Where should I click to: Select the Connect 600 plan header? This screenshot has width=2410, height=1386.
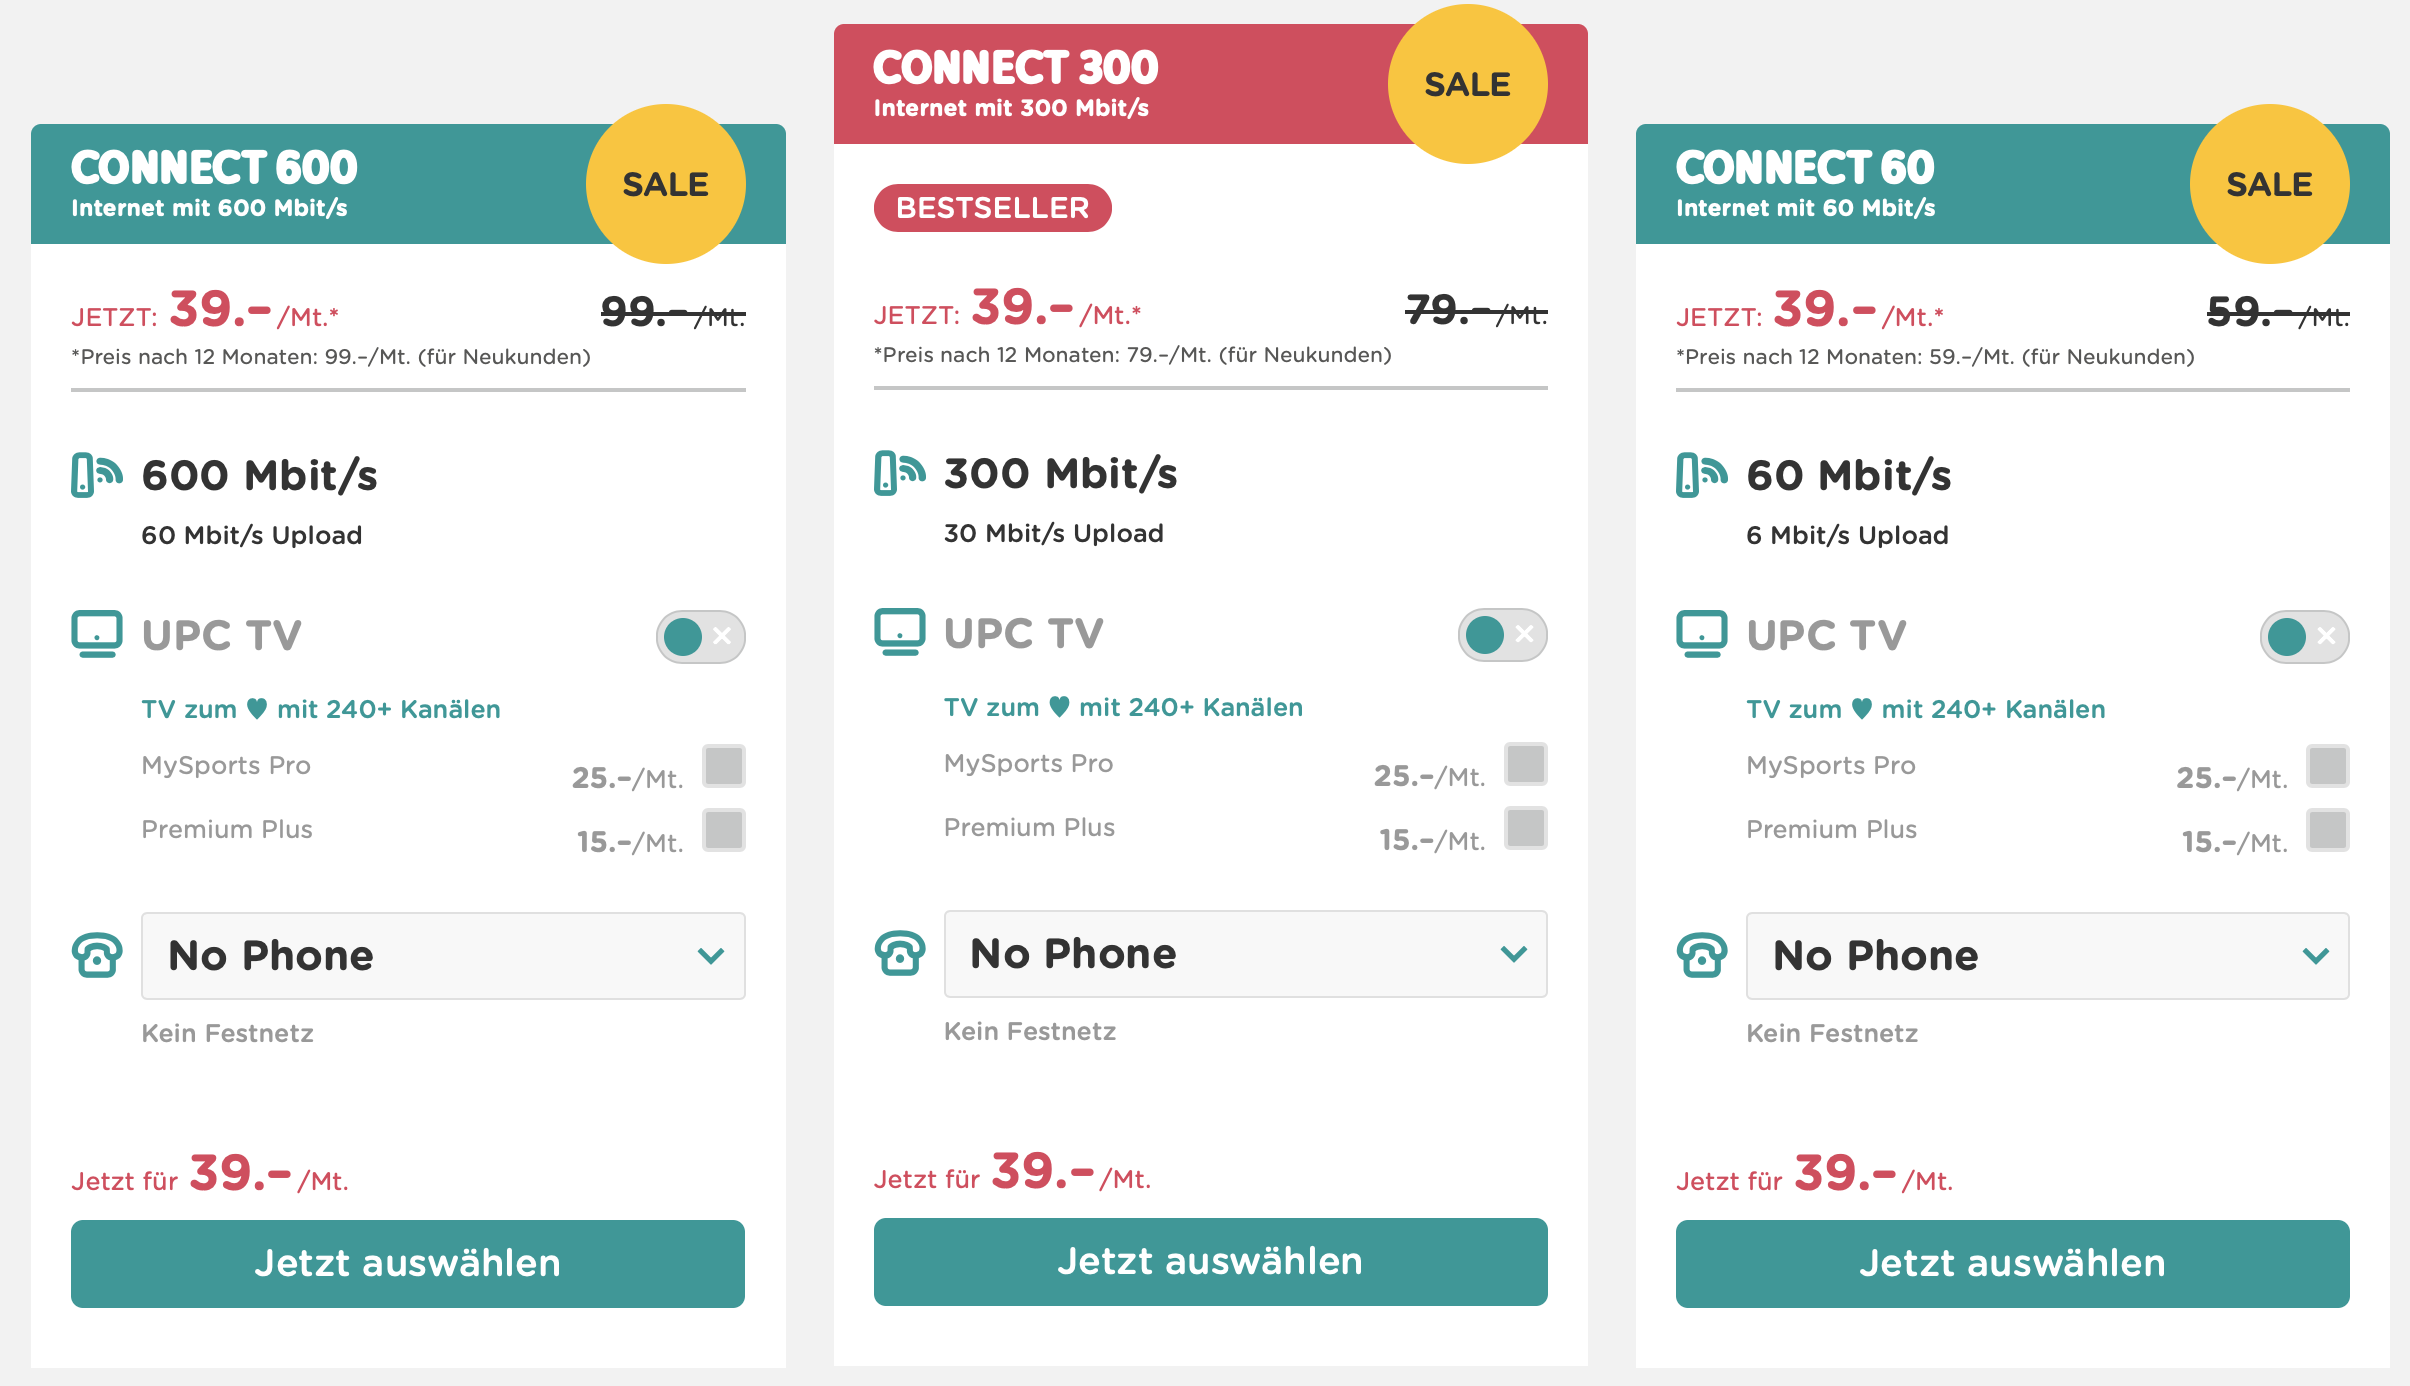300,184
